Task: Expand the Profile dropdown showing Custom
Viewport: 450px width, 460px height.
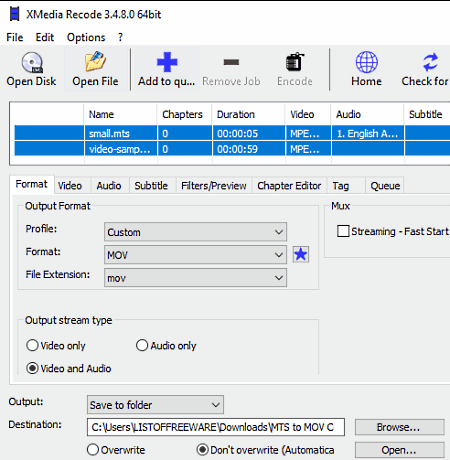Action: coord(195,232)
